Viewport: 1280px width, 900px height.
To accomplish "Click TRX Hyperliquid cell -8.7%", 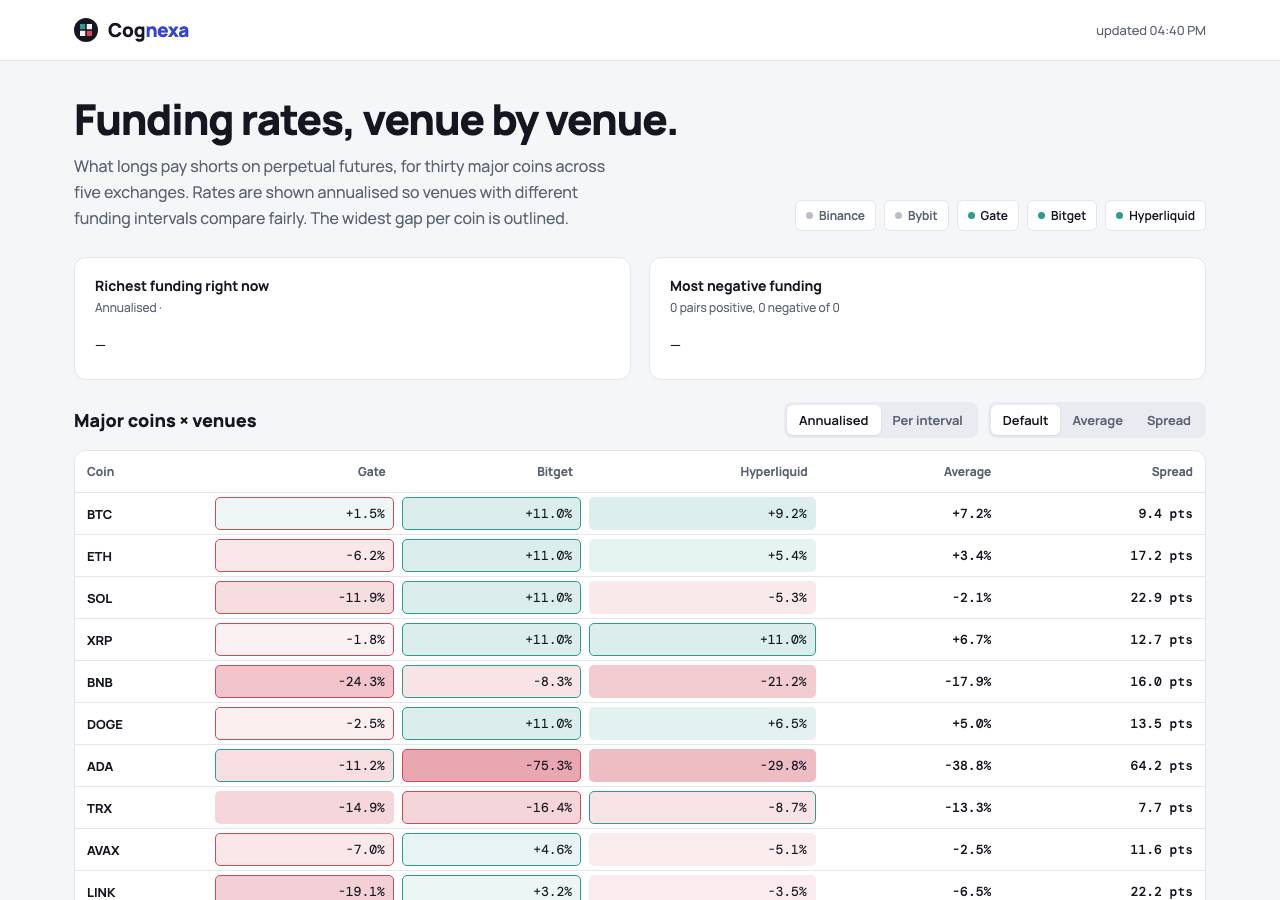I will pyautogui.click(x=702, y=808).
